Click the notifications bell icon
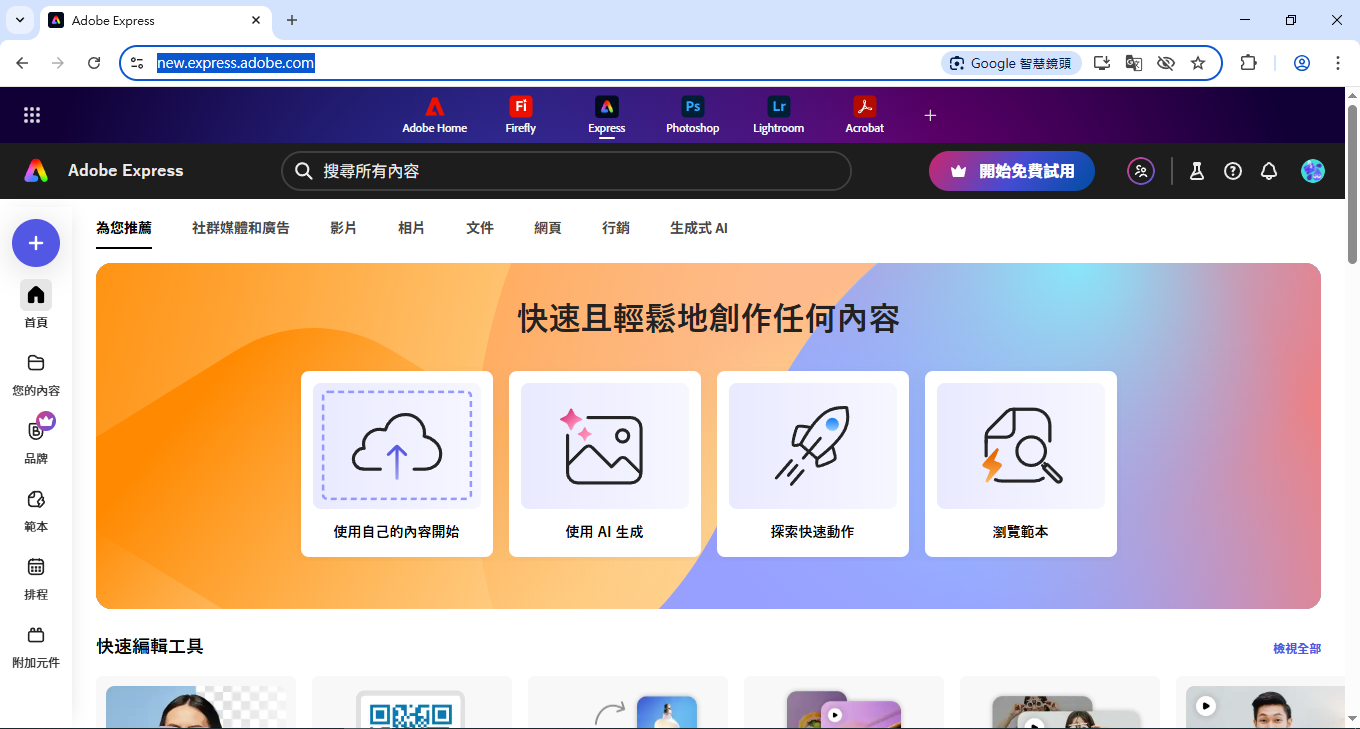 1269,171
